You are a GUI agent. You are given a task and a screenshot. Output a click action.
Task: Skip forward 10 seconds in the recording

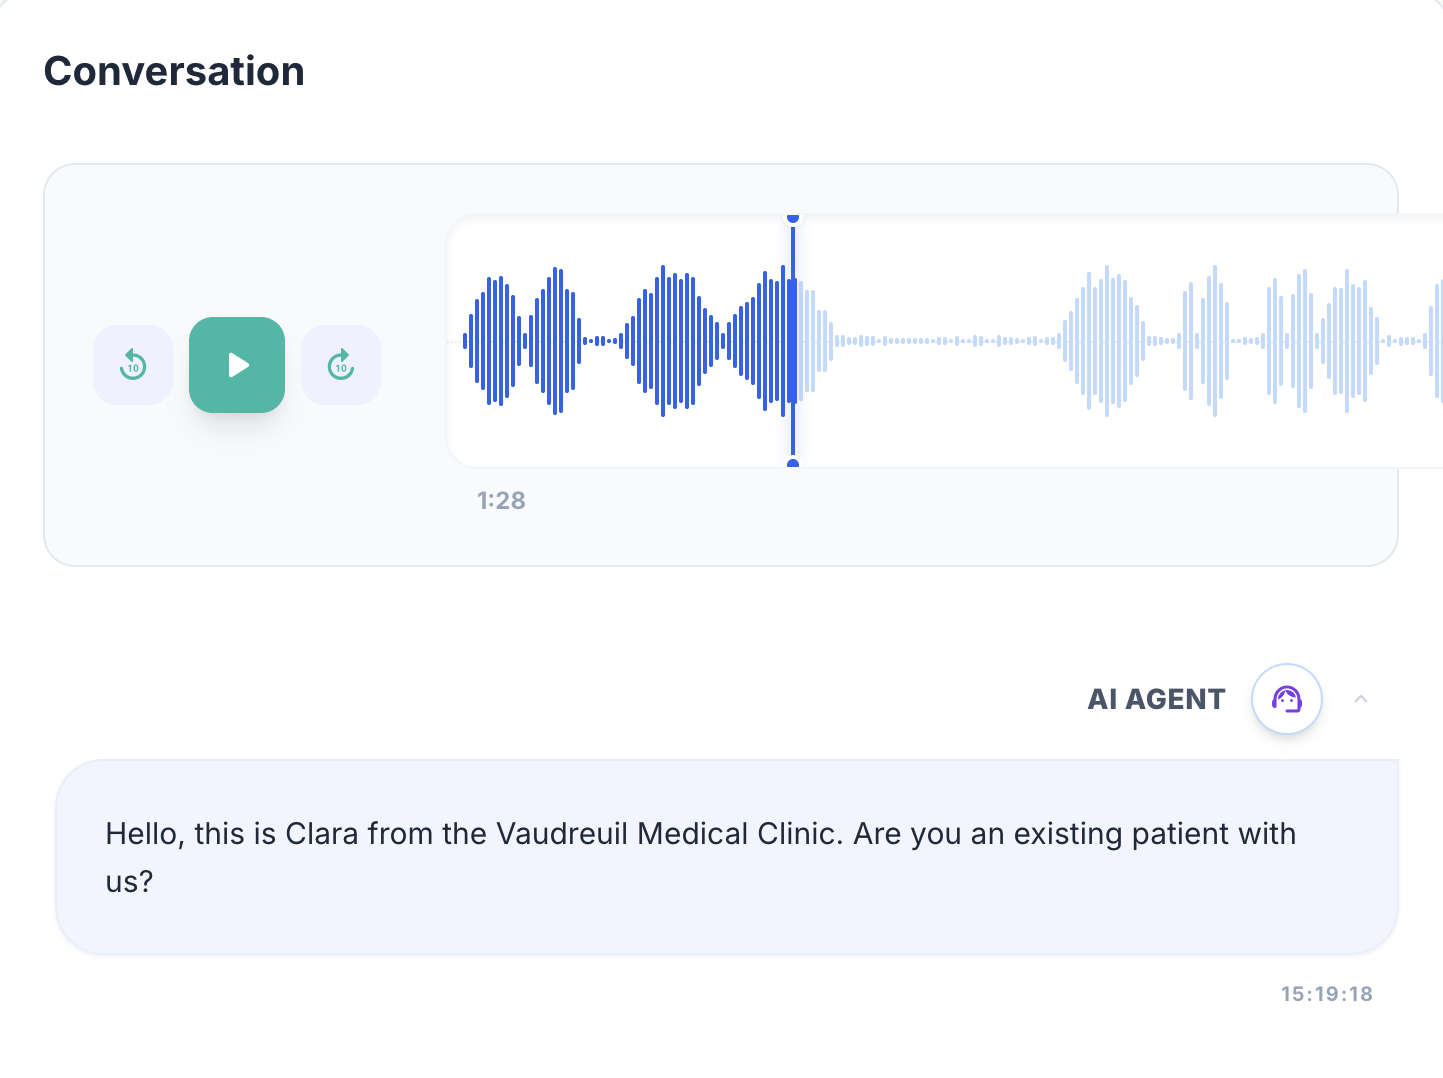tap(341, 365)
